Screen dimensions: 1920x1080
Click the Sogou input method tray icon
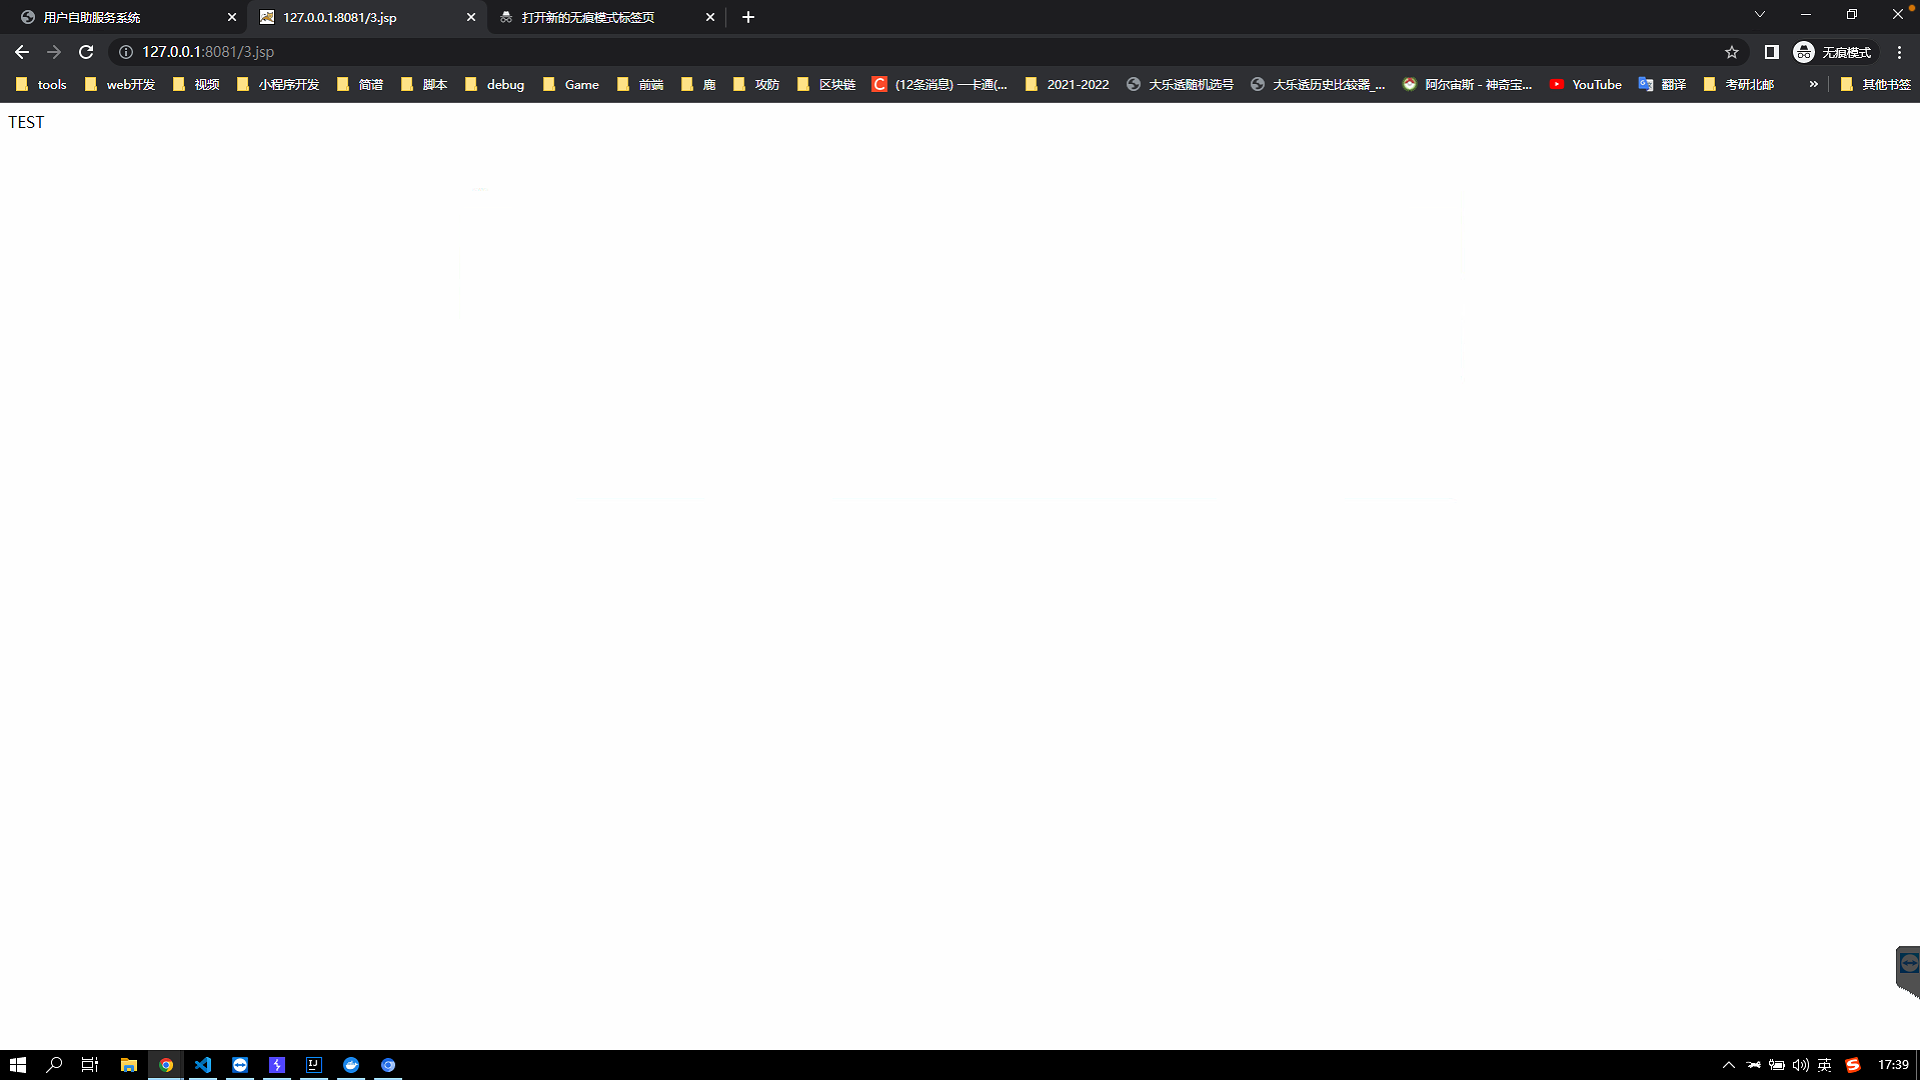1853,1065
